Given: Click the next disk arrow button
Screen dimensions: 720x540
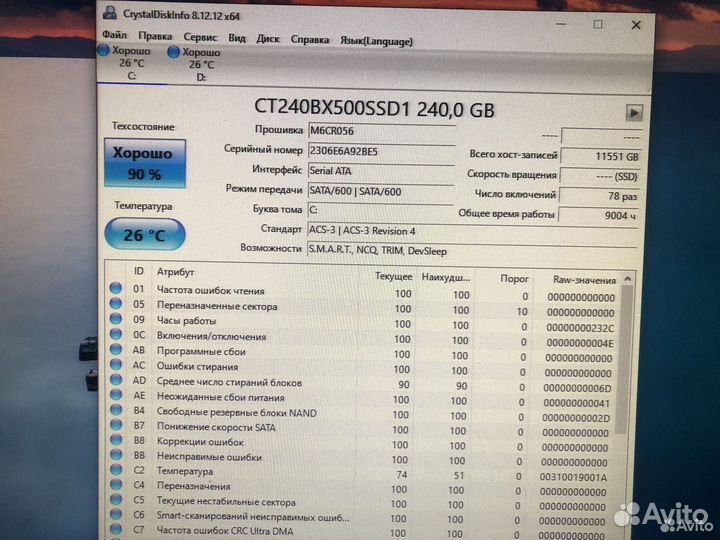Looking at the screenshot, I should 634,112.
